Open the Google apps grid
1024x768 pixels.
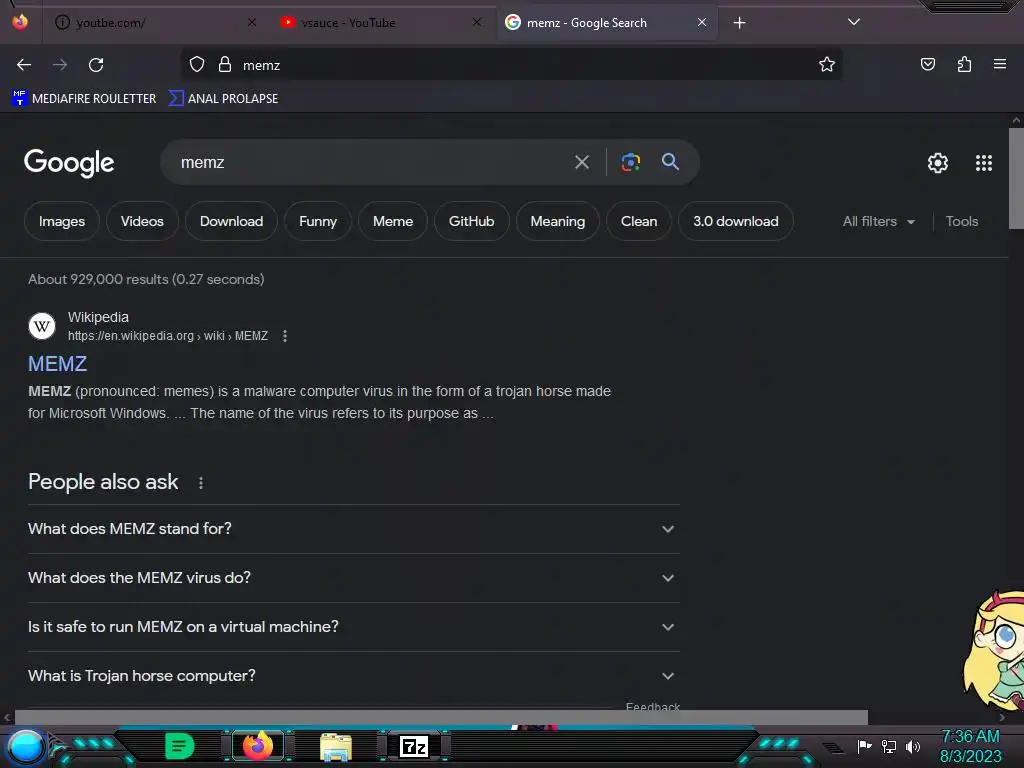point(984,163)
